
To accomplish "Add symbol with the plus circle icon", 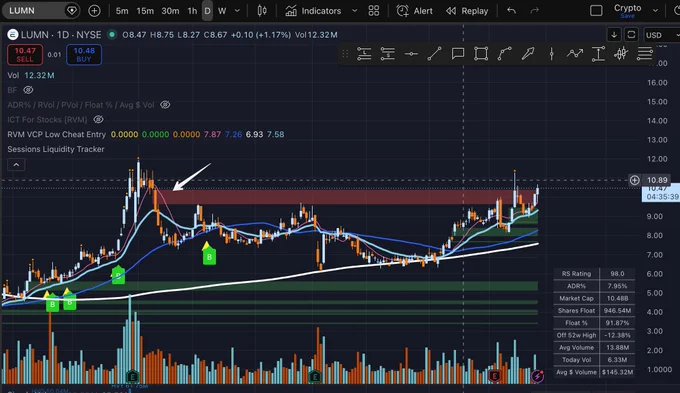I will coord(94,11).
